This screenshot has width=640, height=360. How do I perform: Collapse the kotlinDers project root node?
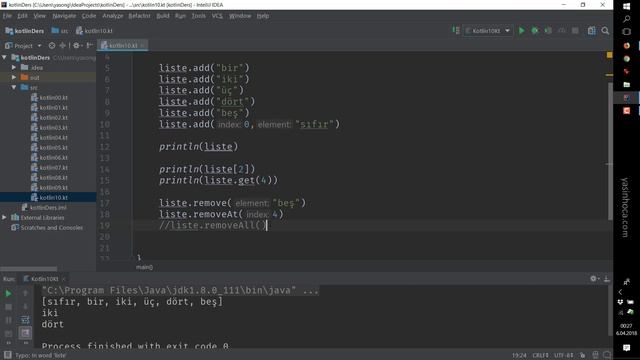4,58
